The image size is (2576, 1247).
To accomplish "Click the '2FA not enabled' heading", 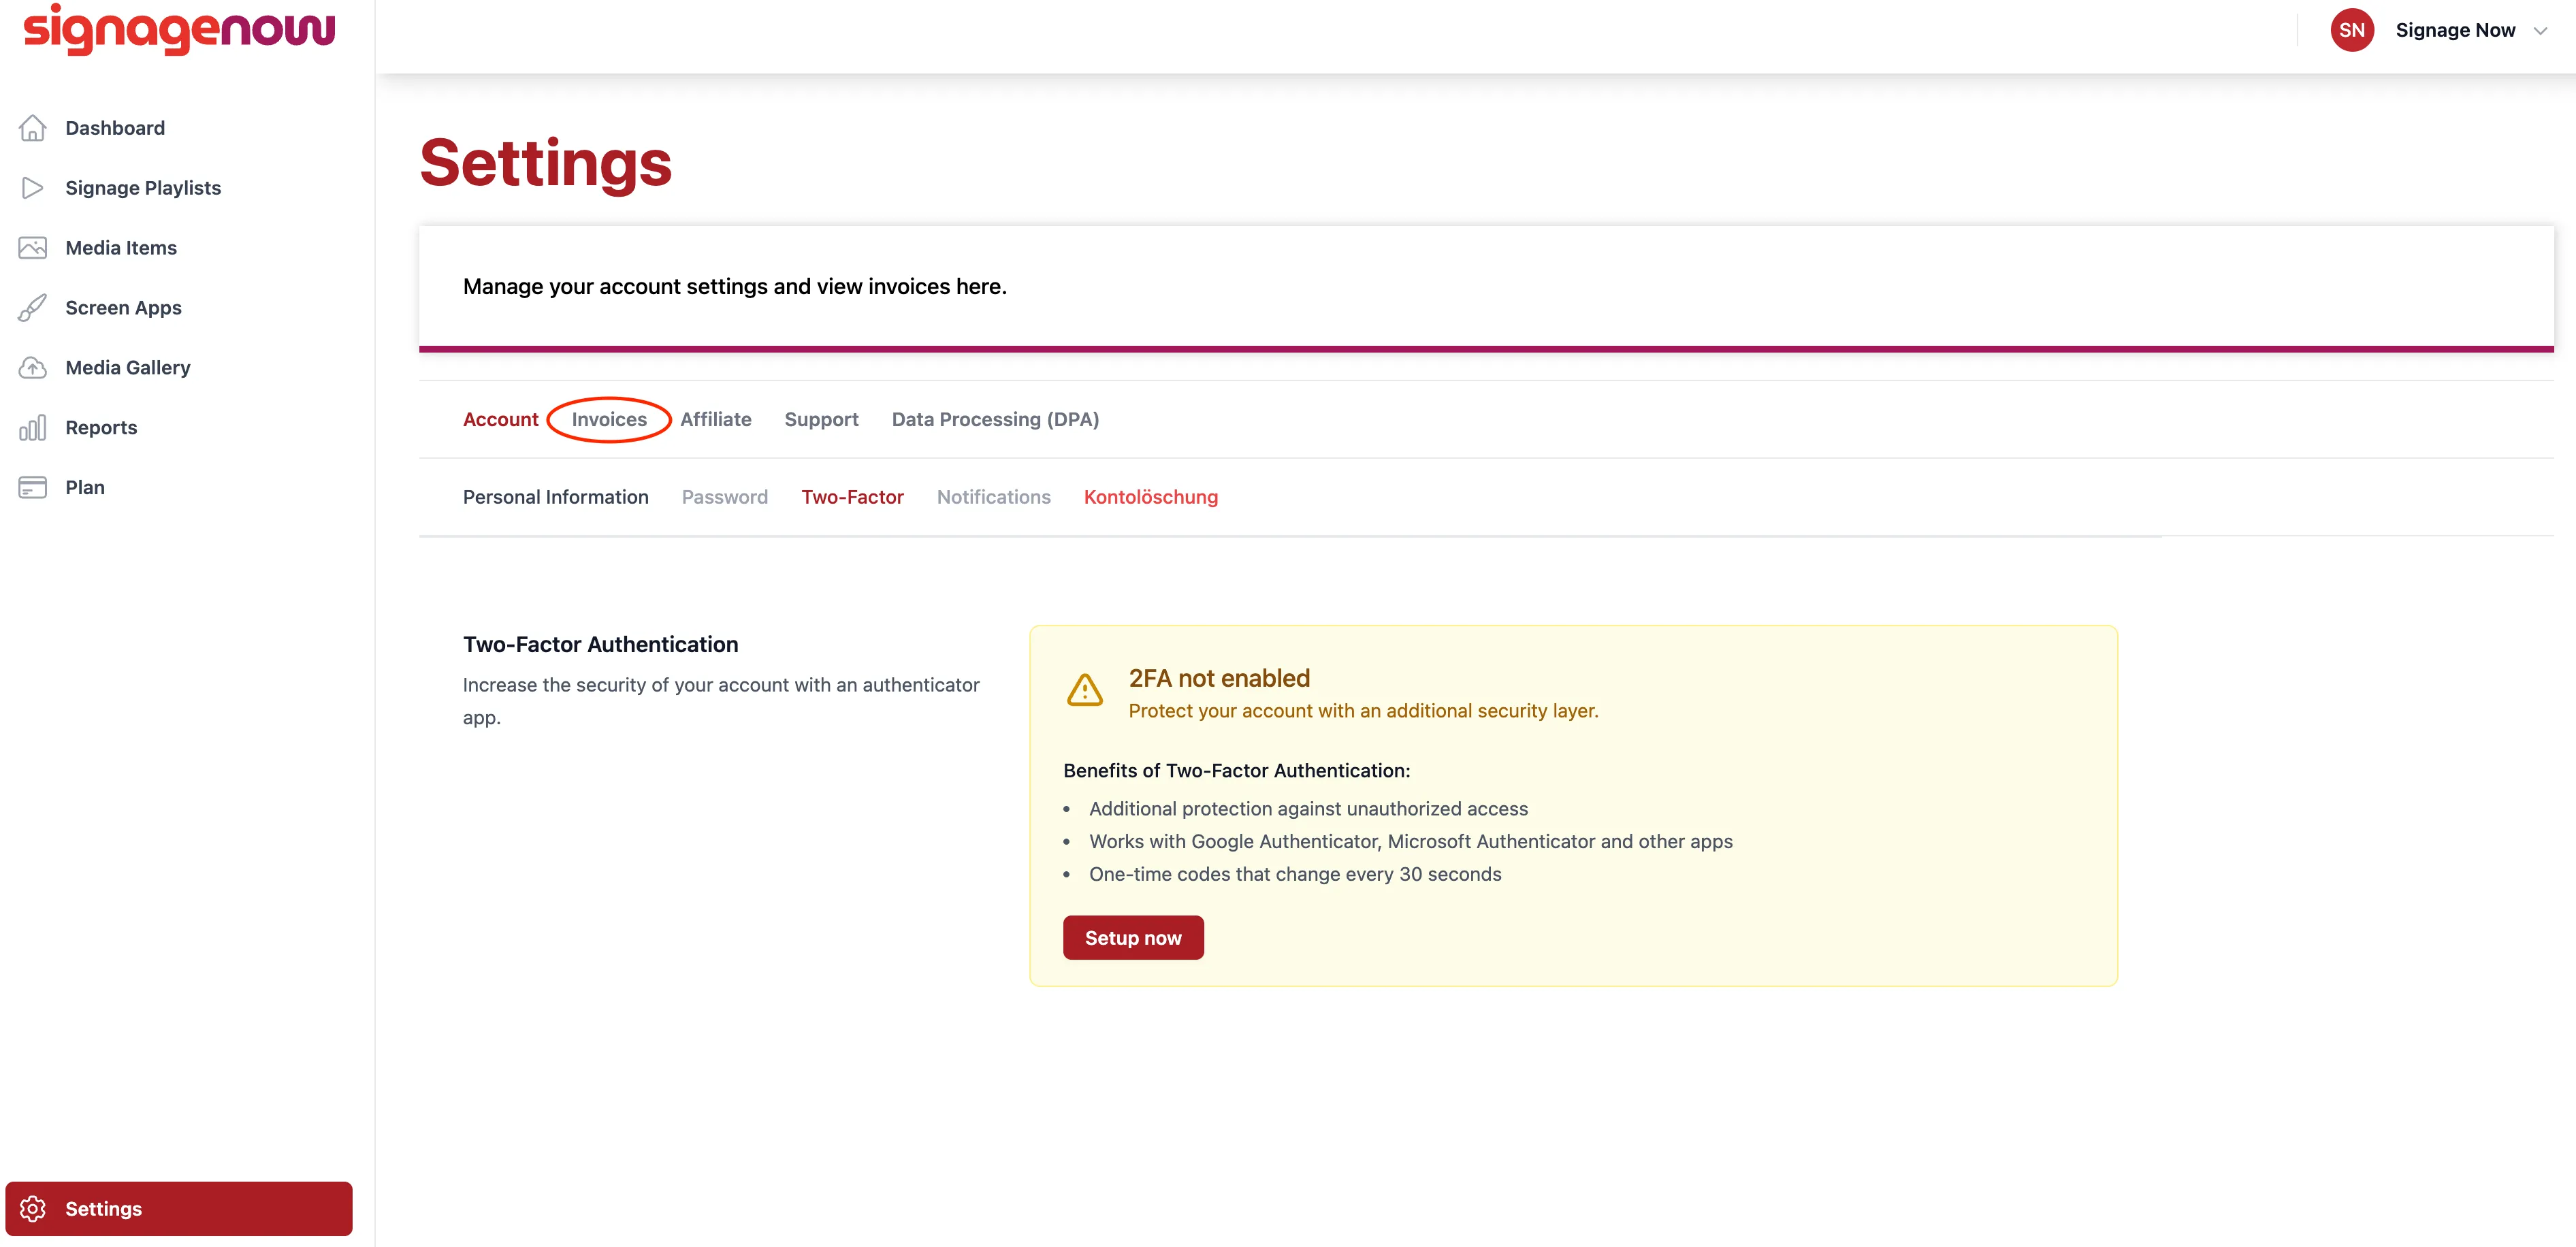I will 1219,678.
